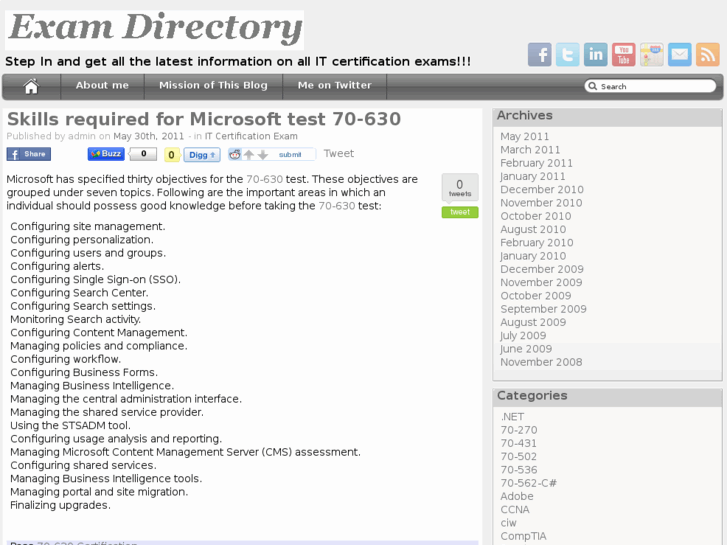Open Mission of This Blog page
Screen dimensions: 727x545
[x=213, y=85]
